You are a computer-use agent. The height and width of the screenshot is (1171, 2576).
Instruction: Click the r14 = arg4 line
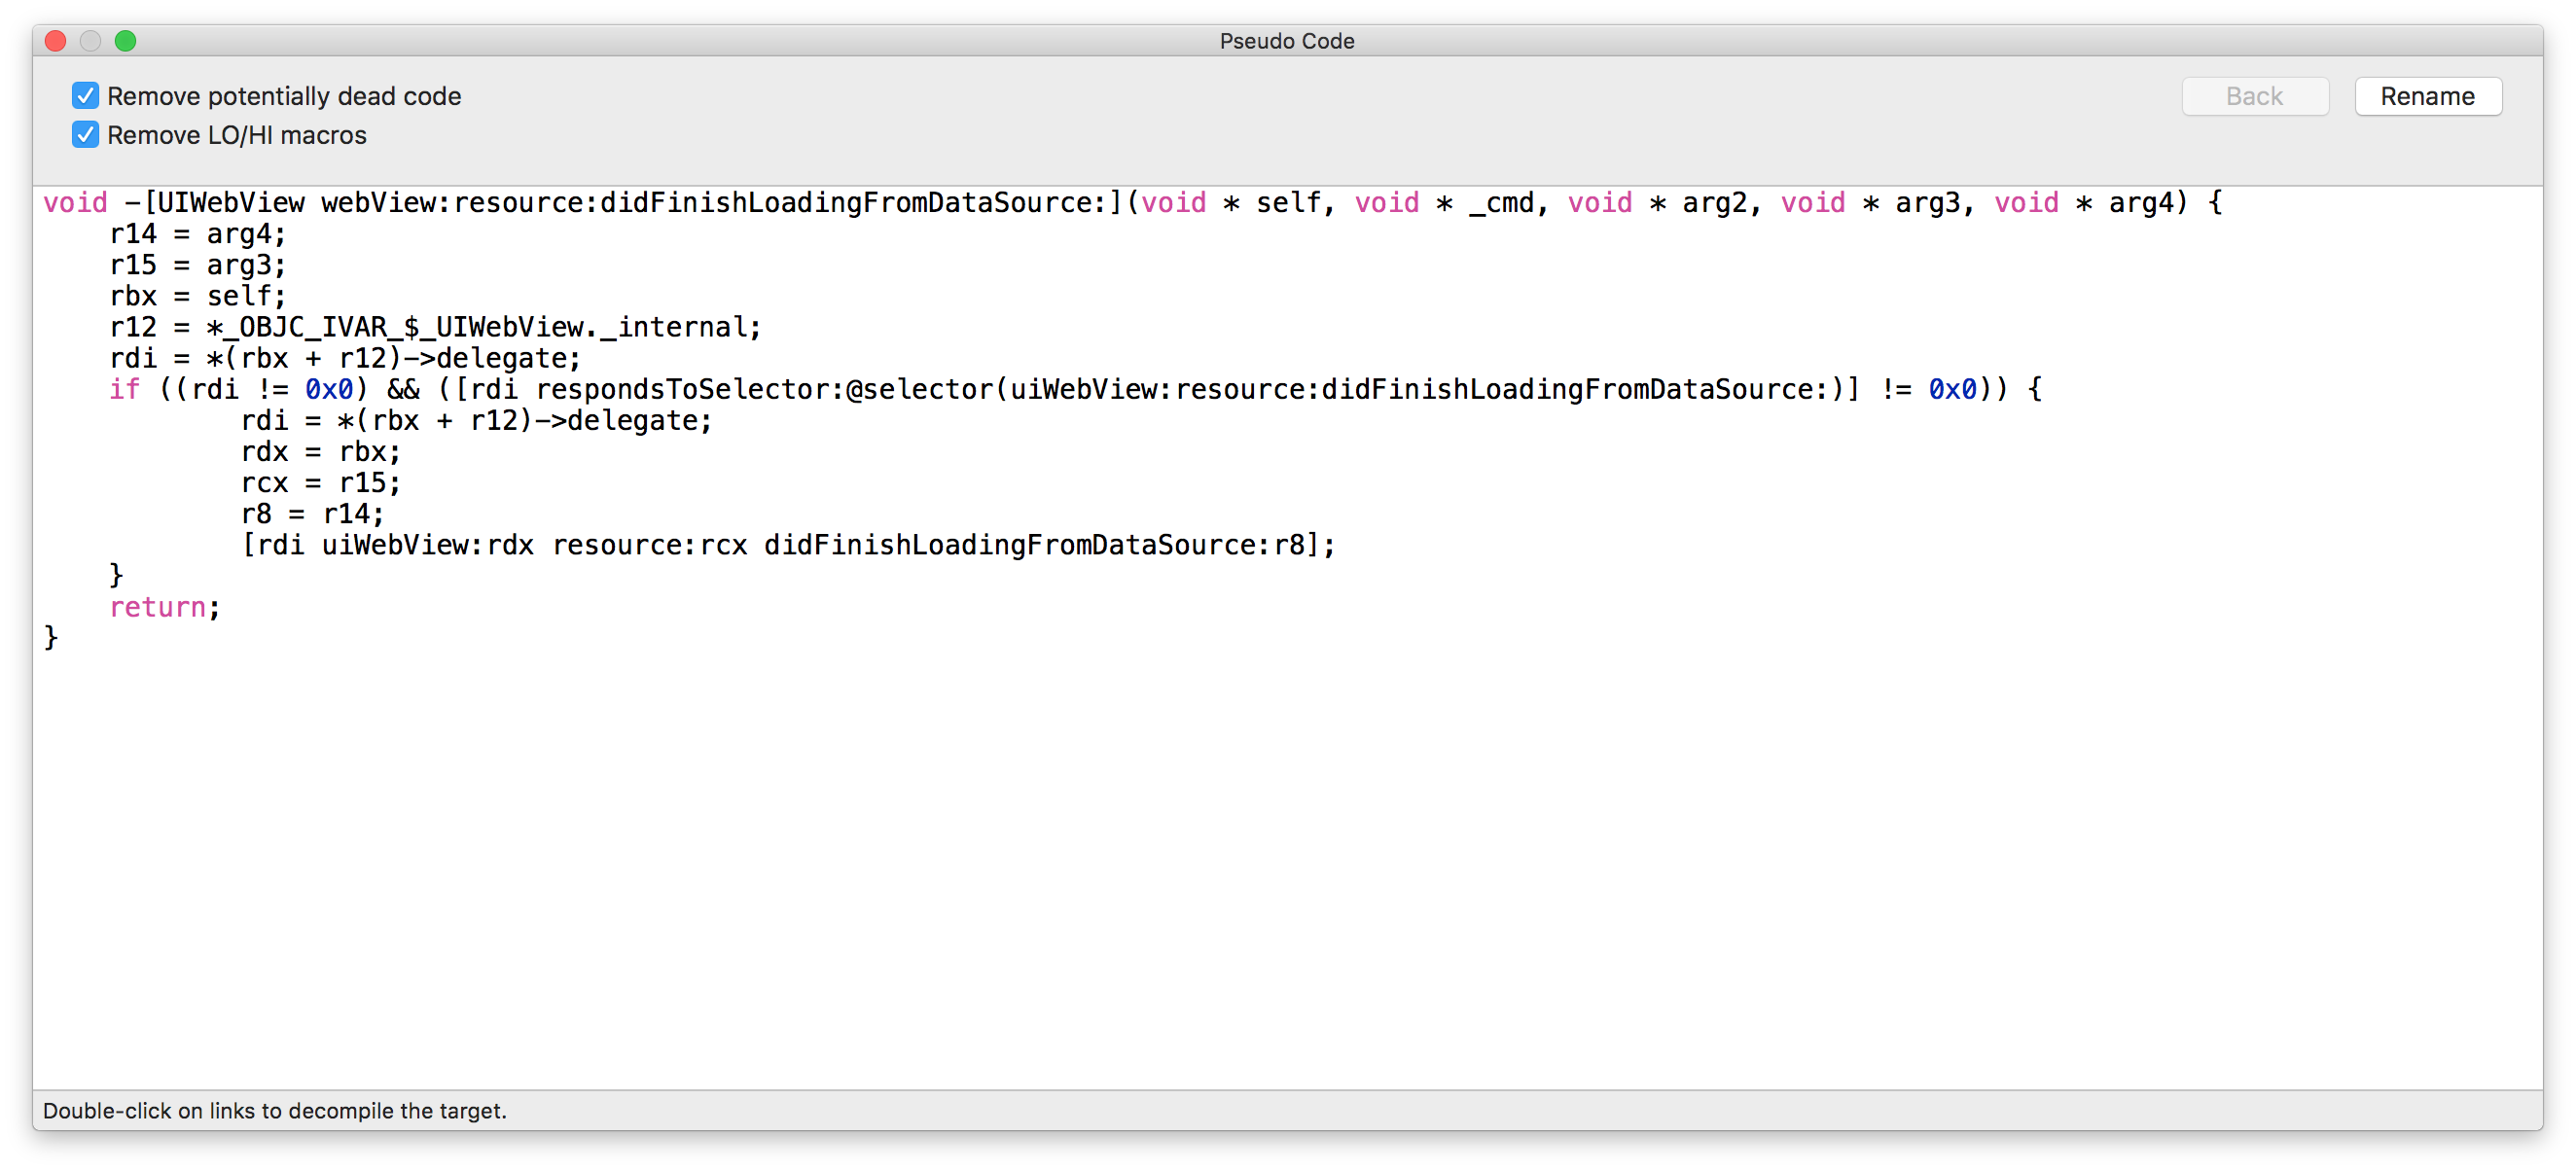click(x=197, y=234)
